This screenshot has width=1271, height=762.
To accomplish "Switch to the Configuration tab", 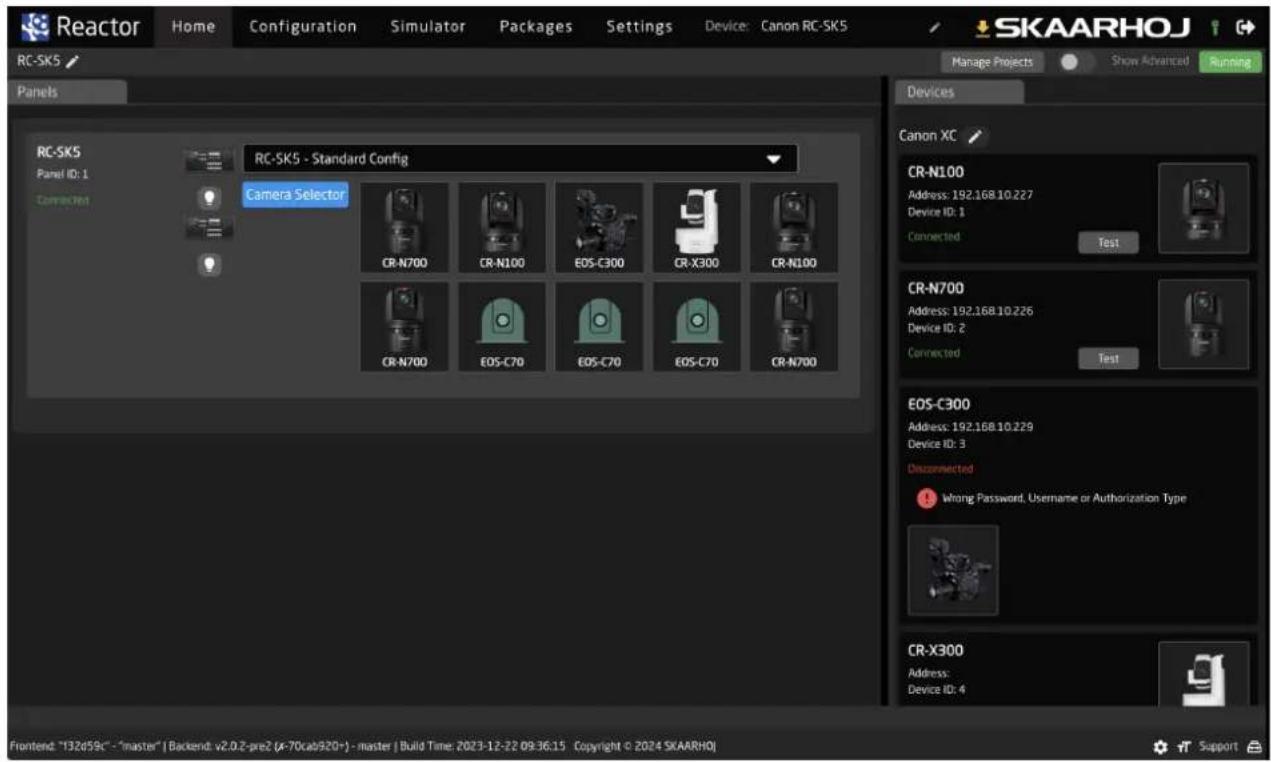I will tap(302, 27).
